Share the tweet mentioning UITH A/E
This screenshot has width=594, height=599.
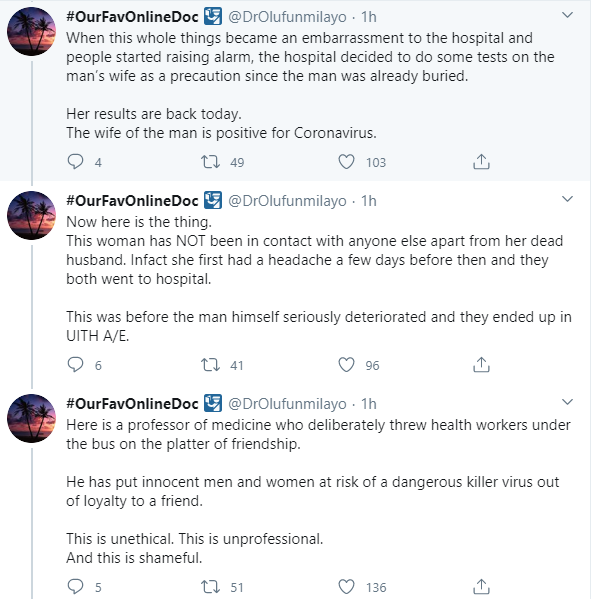481,365
